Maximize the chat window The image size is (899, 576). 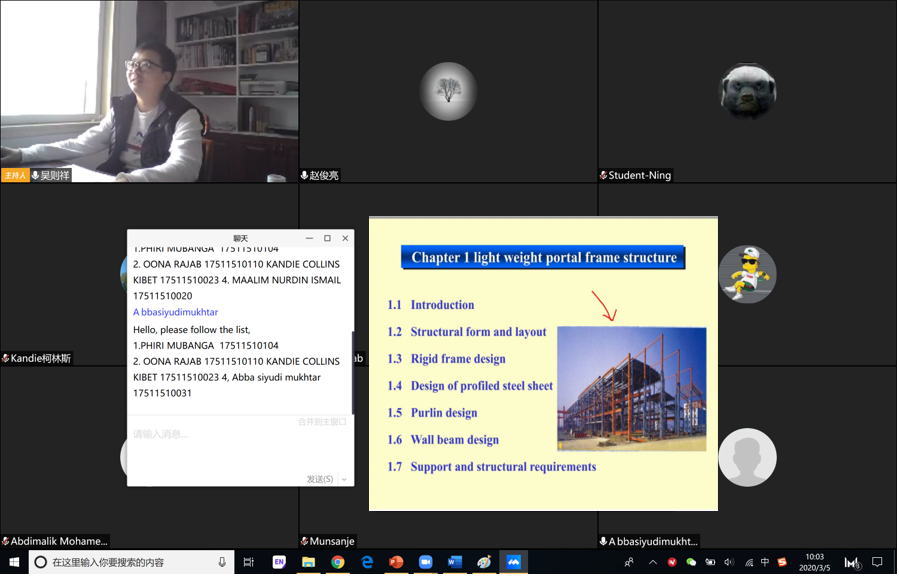327,238
